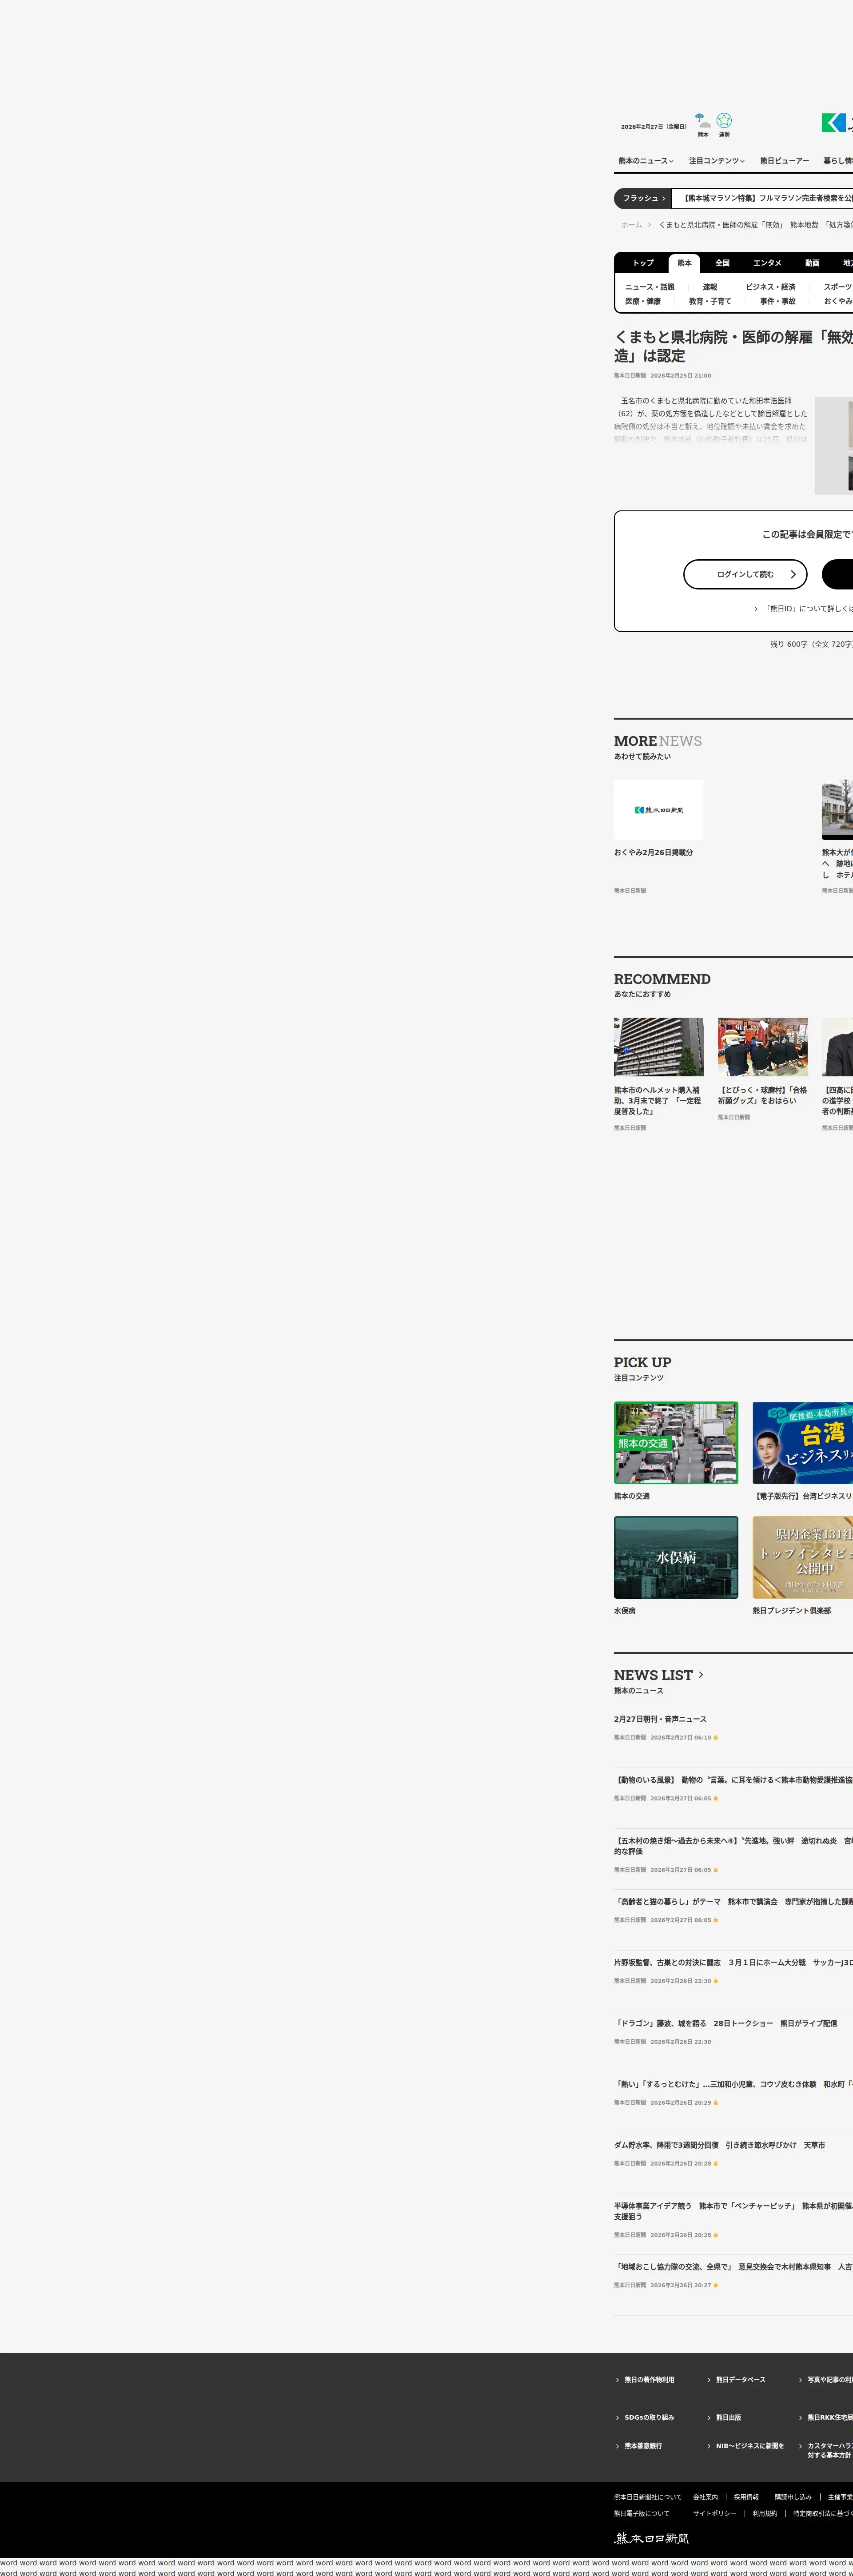Viewport: 853px width, 2576px height.
Task: Click chevron beside 熊日データベース link
Action: coord(708,2380)
